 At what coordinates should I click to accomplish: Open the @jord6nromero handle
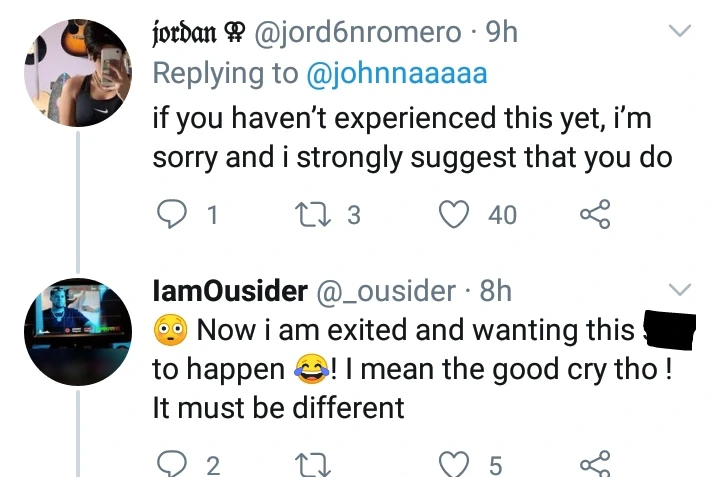coord(362,32)
